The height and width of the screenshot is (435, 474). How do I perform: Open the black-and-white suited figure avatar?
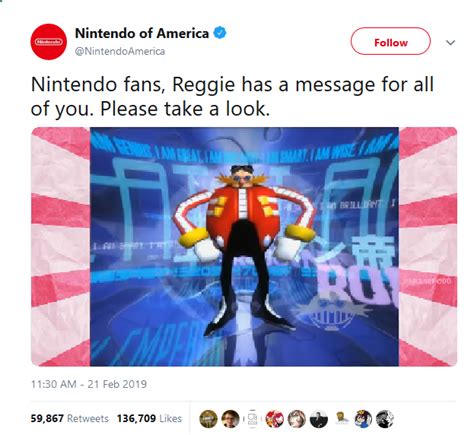tap(319, 419)
